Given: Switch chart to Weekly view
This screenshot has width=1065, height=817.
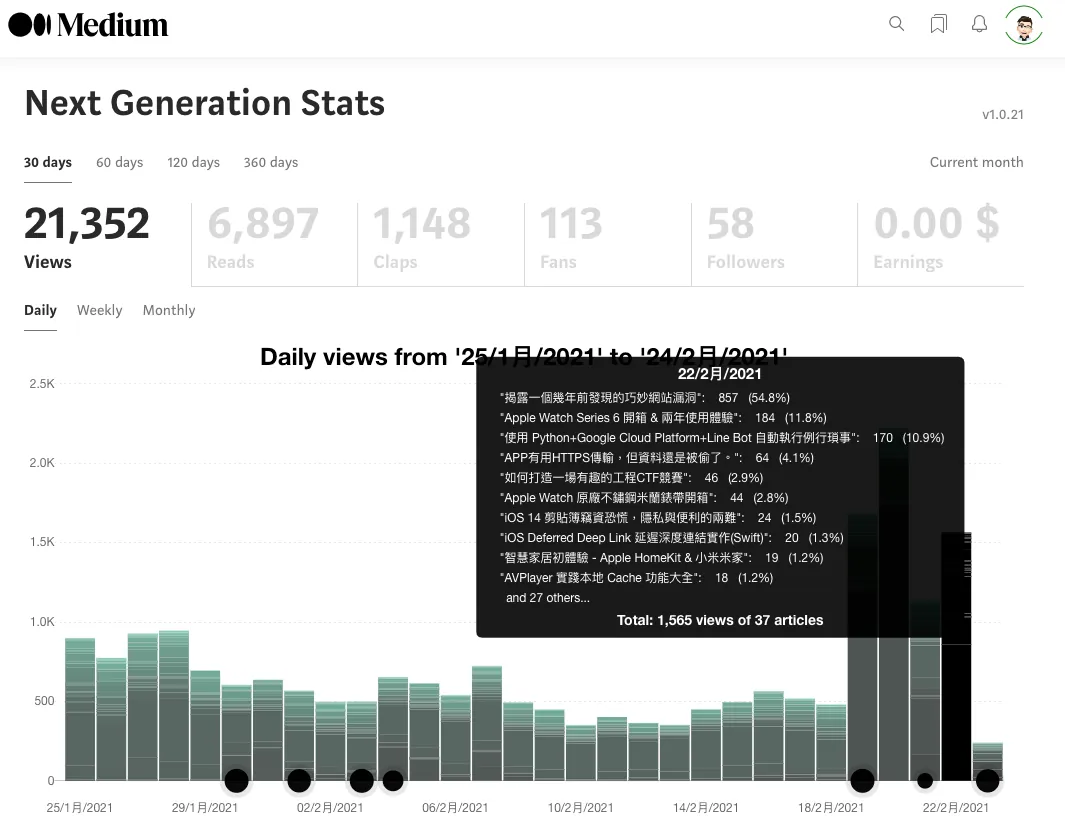Looking at the screenshot, I should tap(99, 310).
